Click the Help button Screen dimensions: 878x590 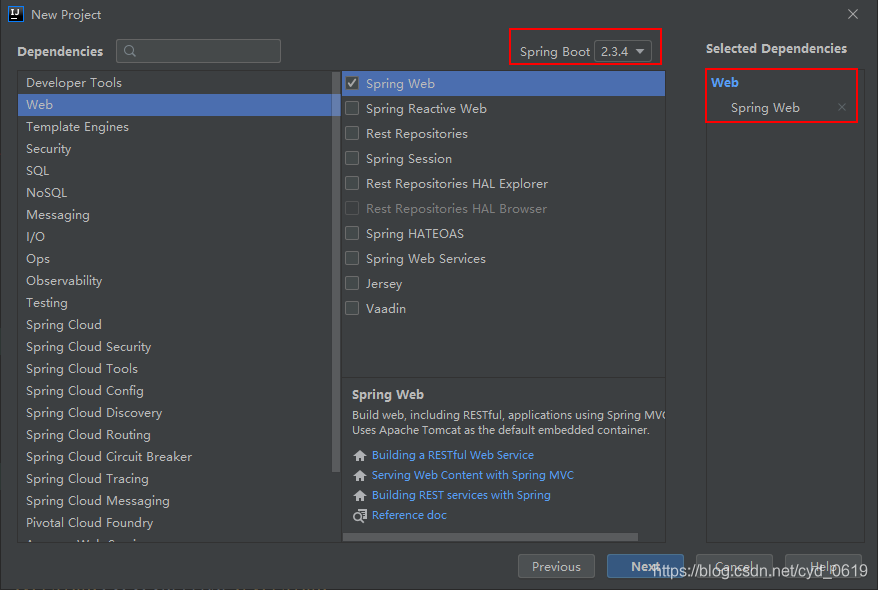823,566
